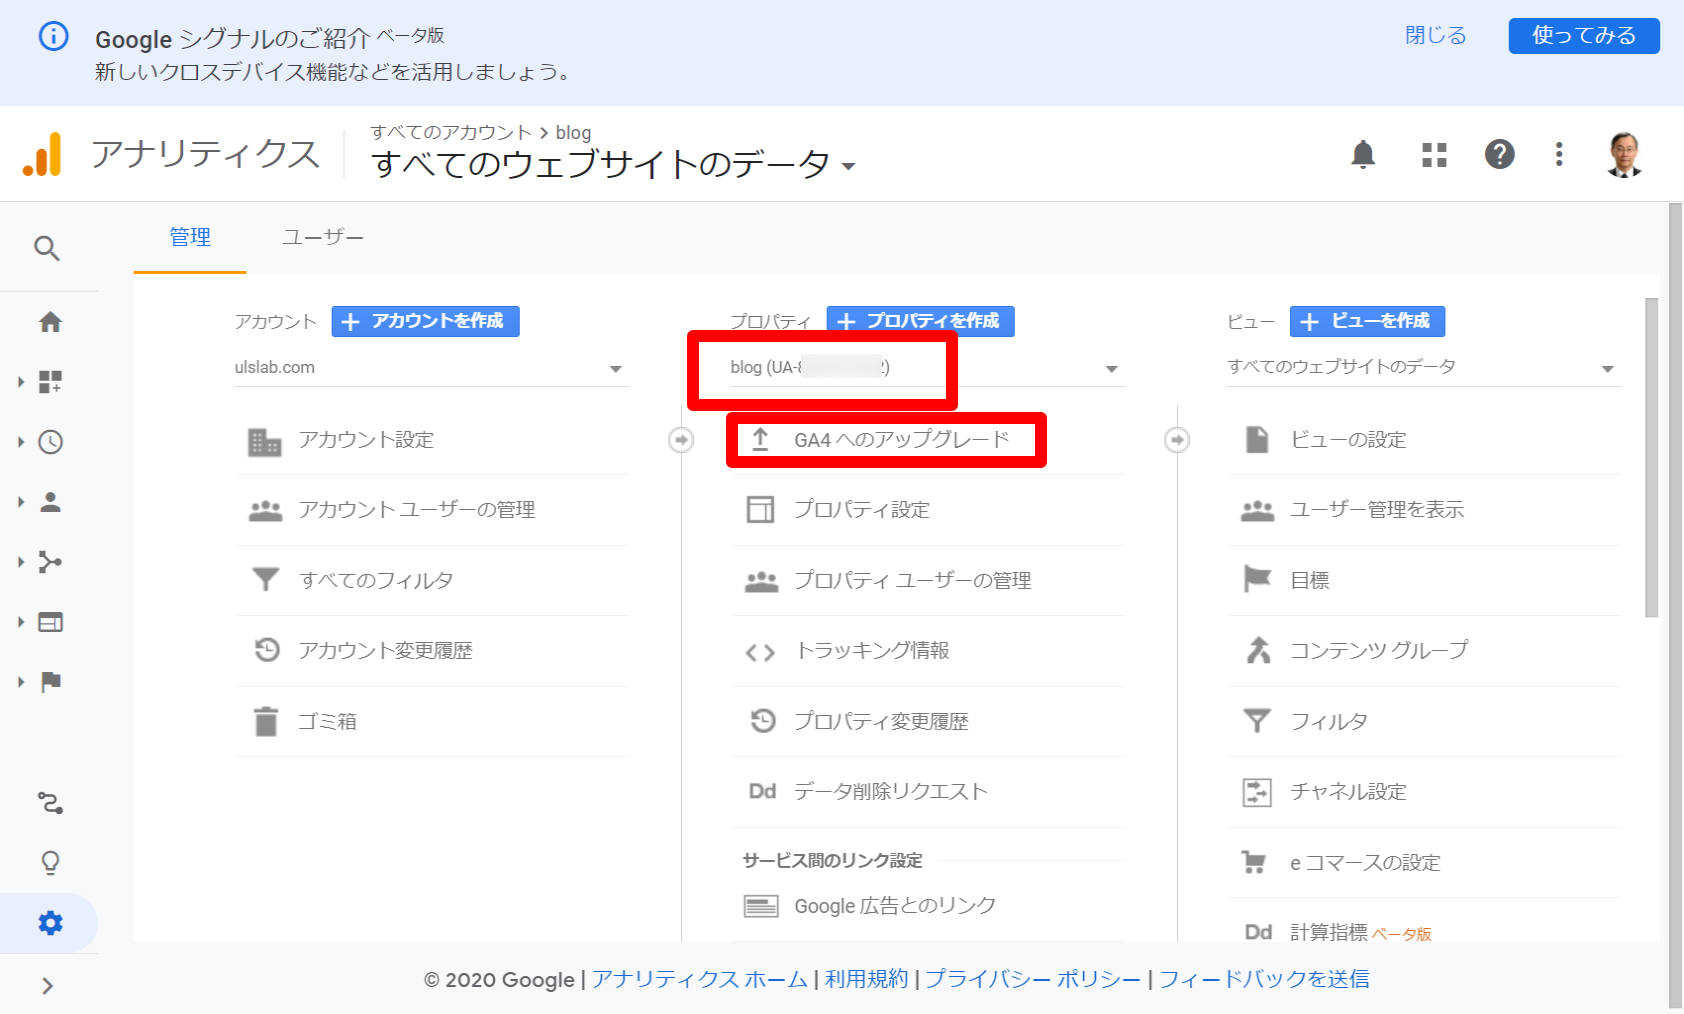Viewport: 1684px width, 1014px height.
Task: Click GA4 へのアップグレード
Action: [901, 440]
